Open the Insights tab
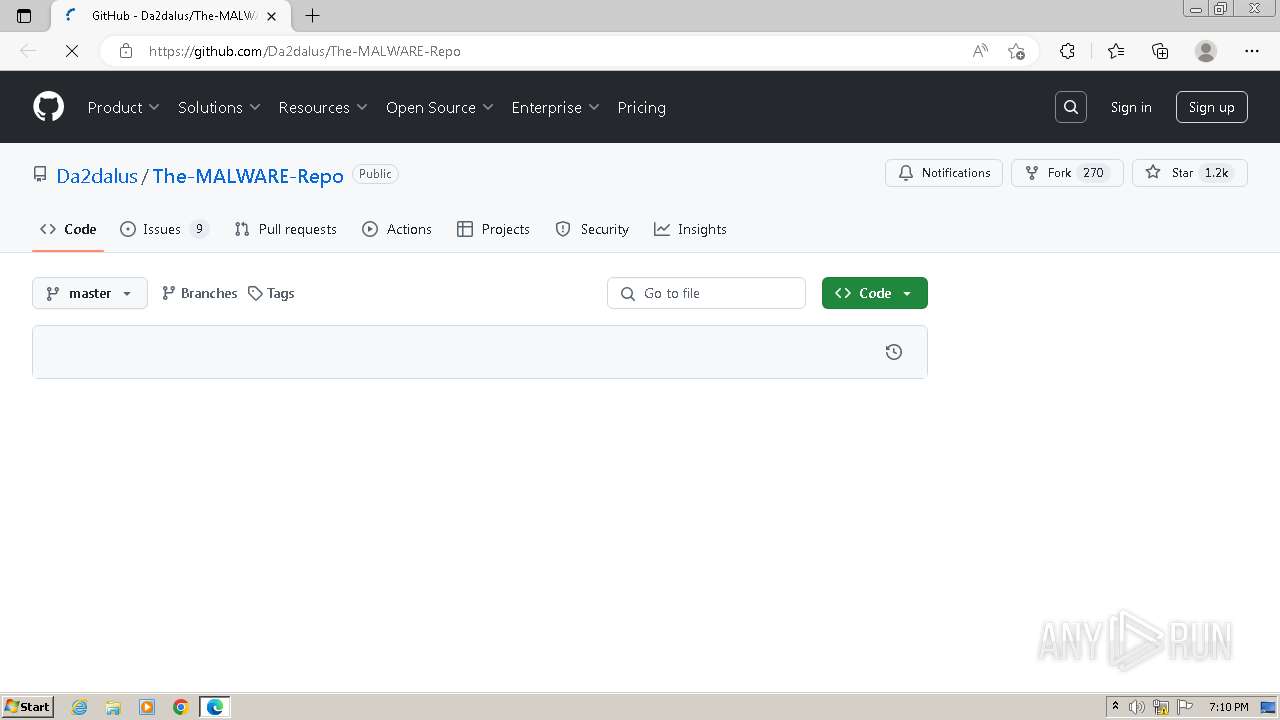1280x720 pixels. (690, 229)
